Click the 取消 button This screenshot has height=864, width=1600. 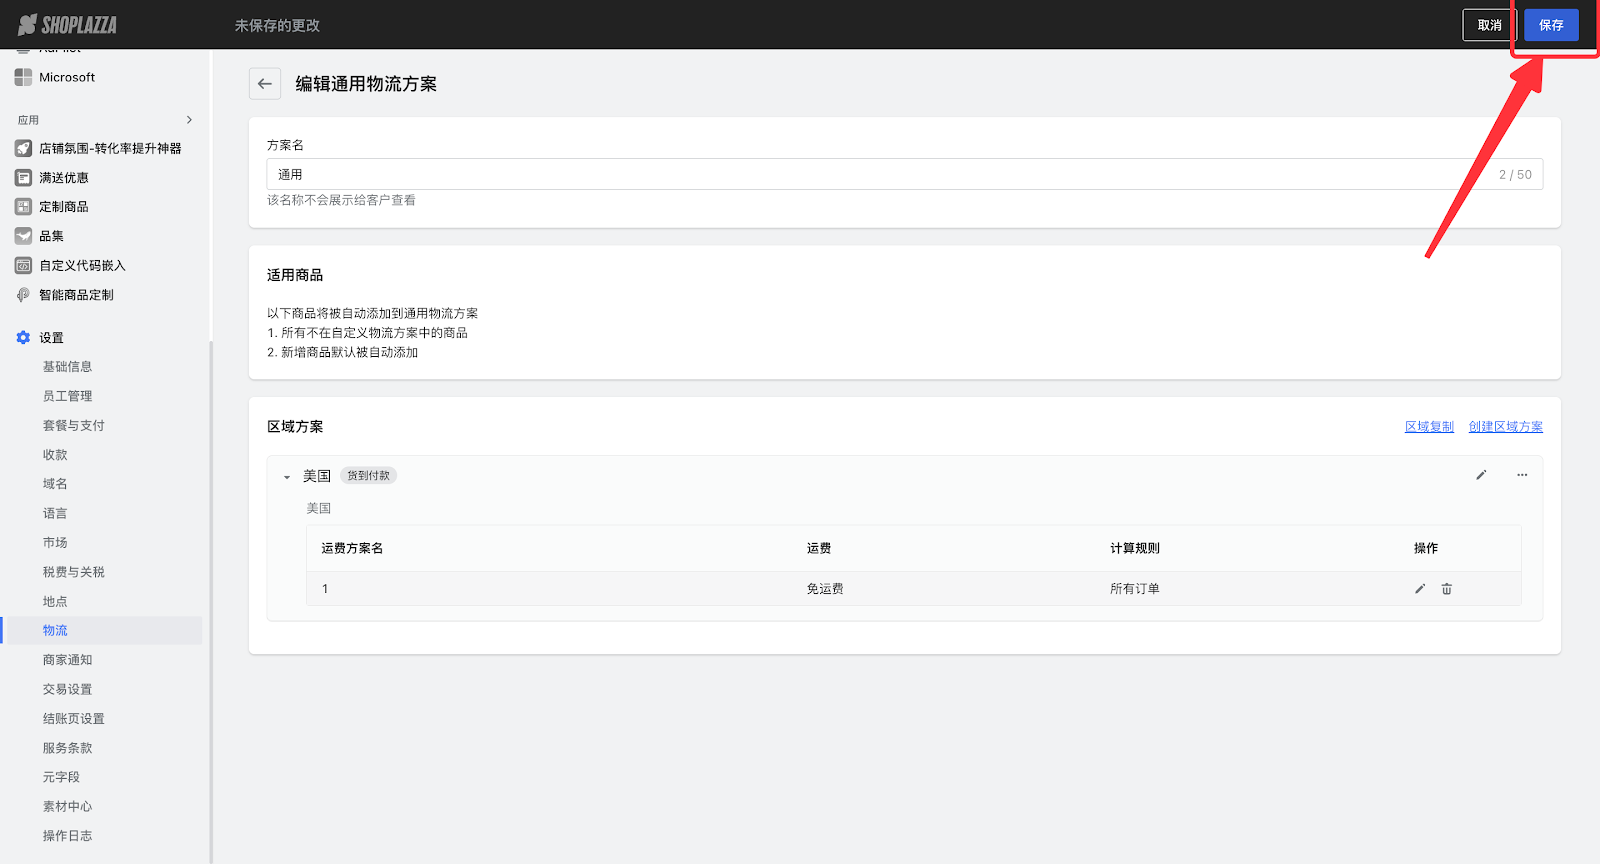coord(1489,25)
